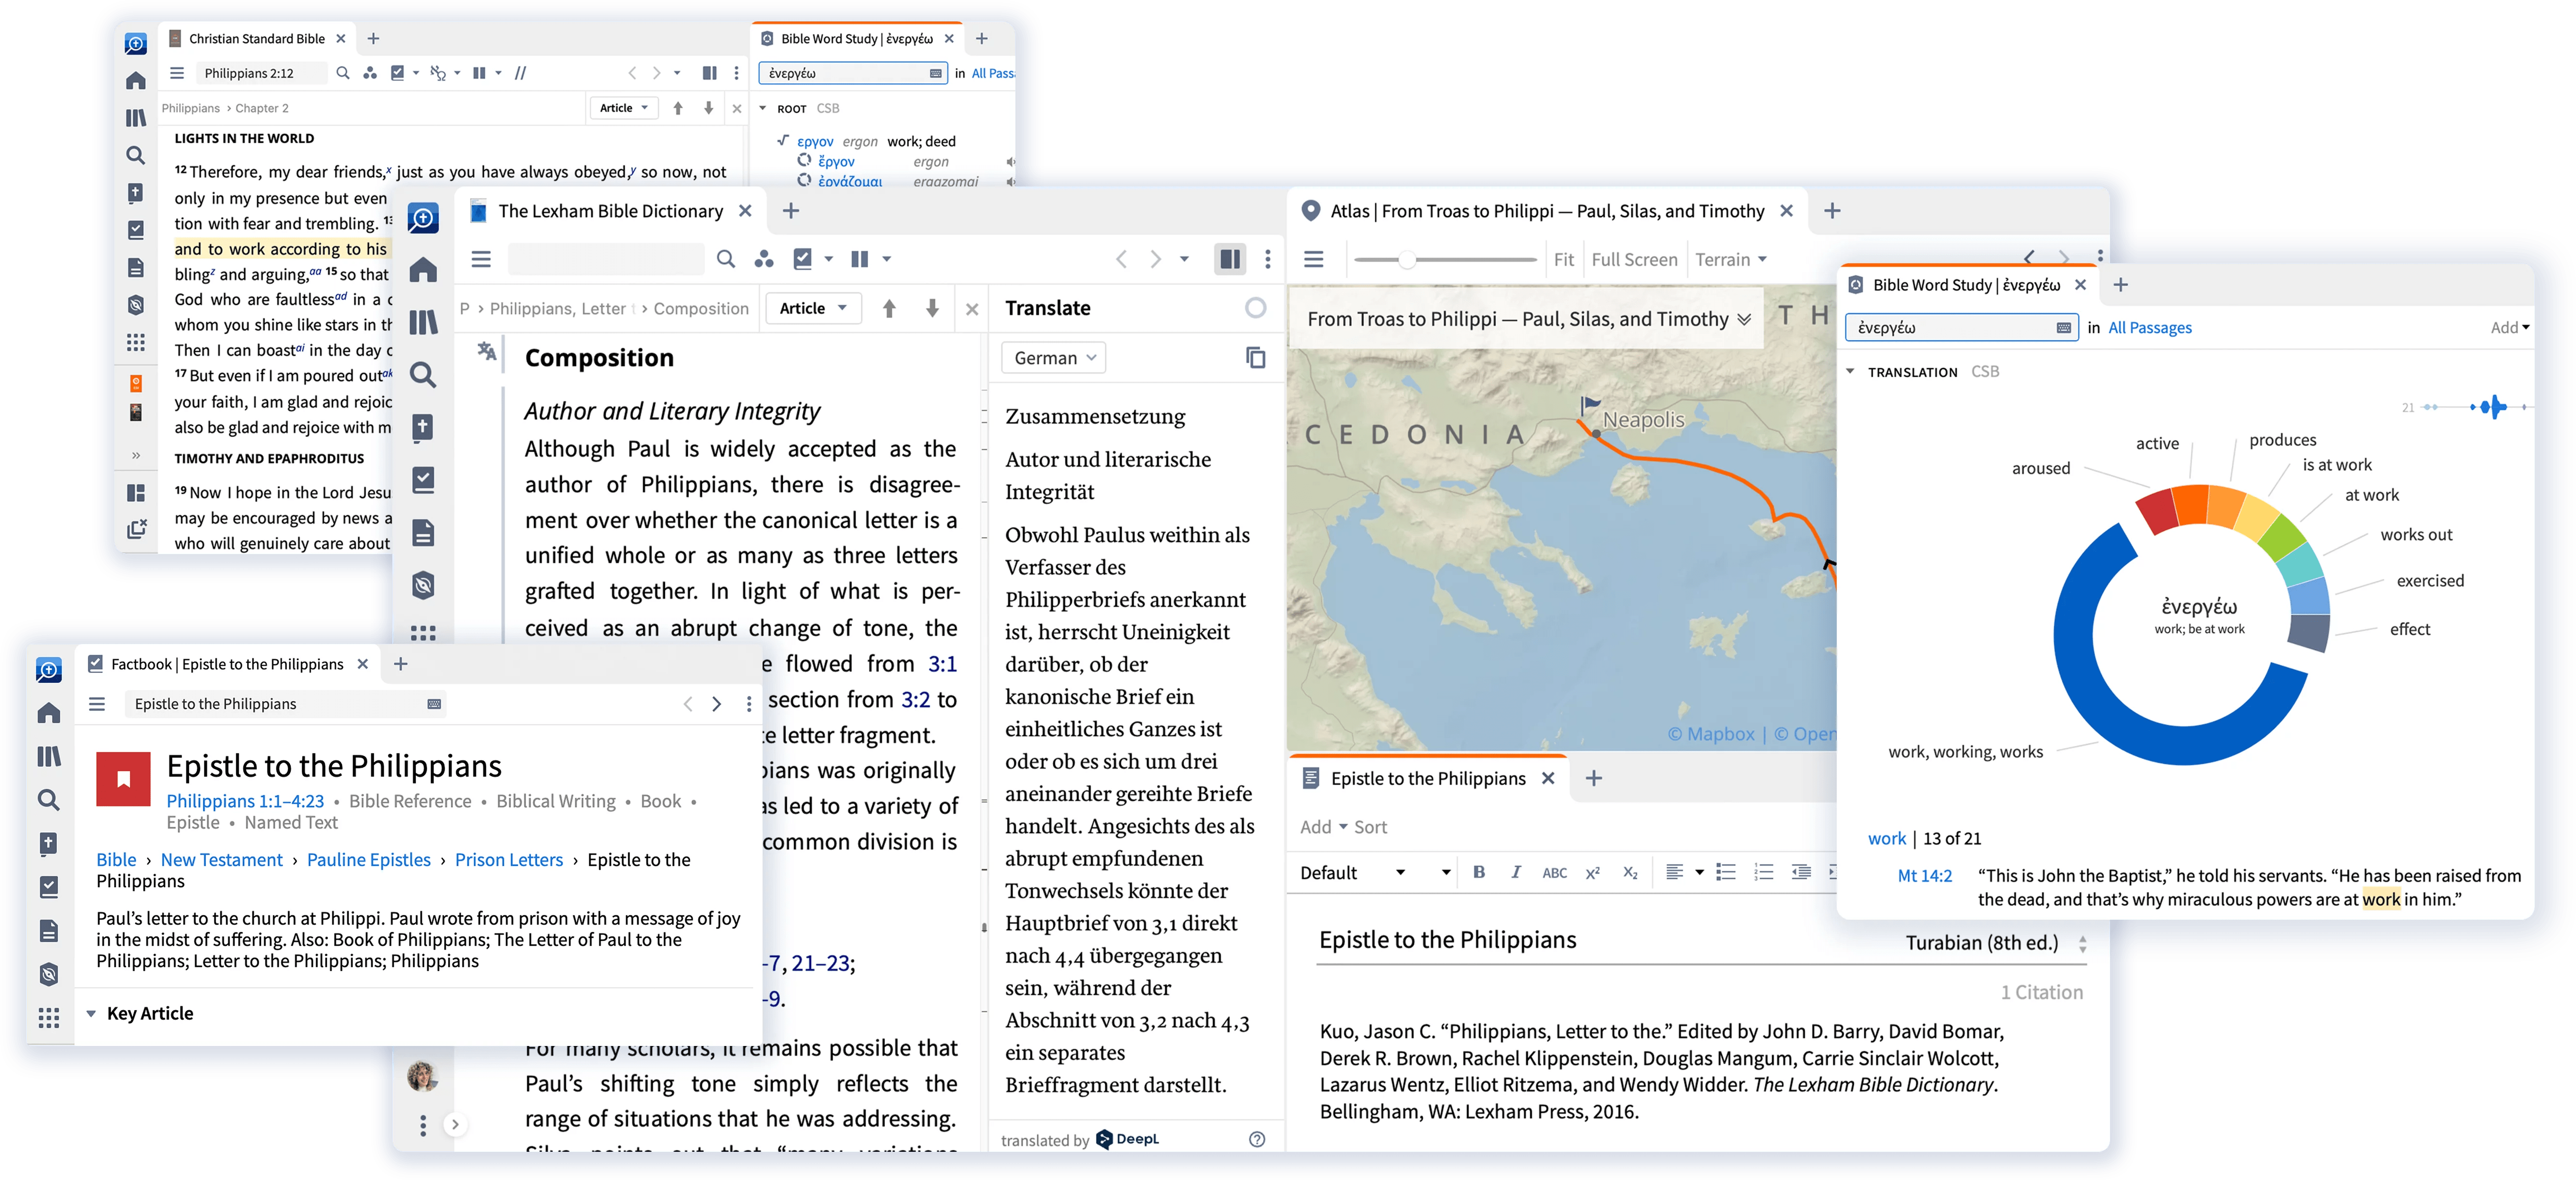Click the ἐνεργέω search field in front Word Study
Image resolution: width=2576 pixels, height=1180 pixels.
(x=1960, y=328)
